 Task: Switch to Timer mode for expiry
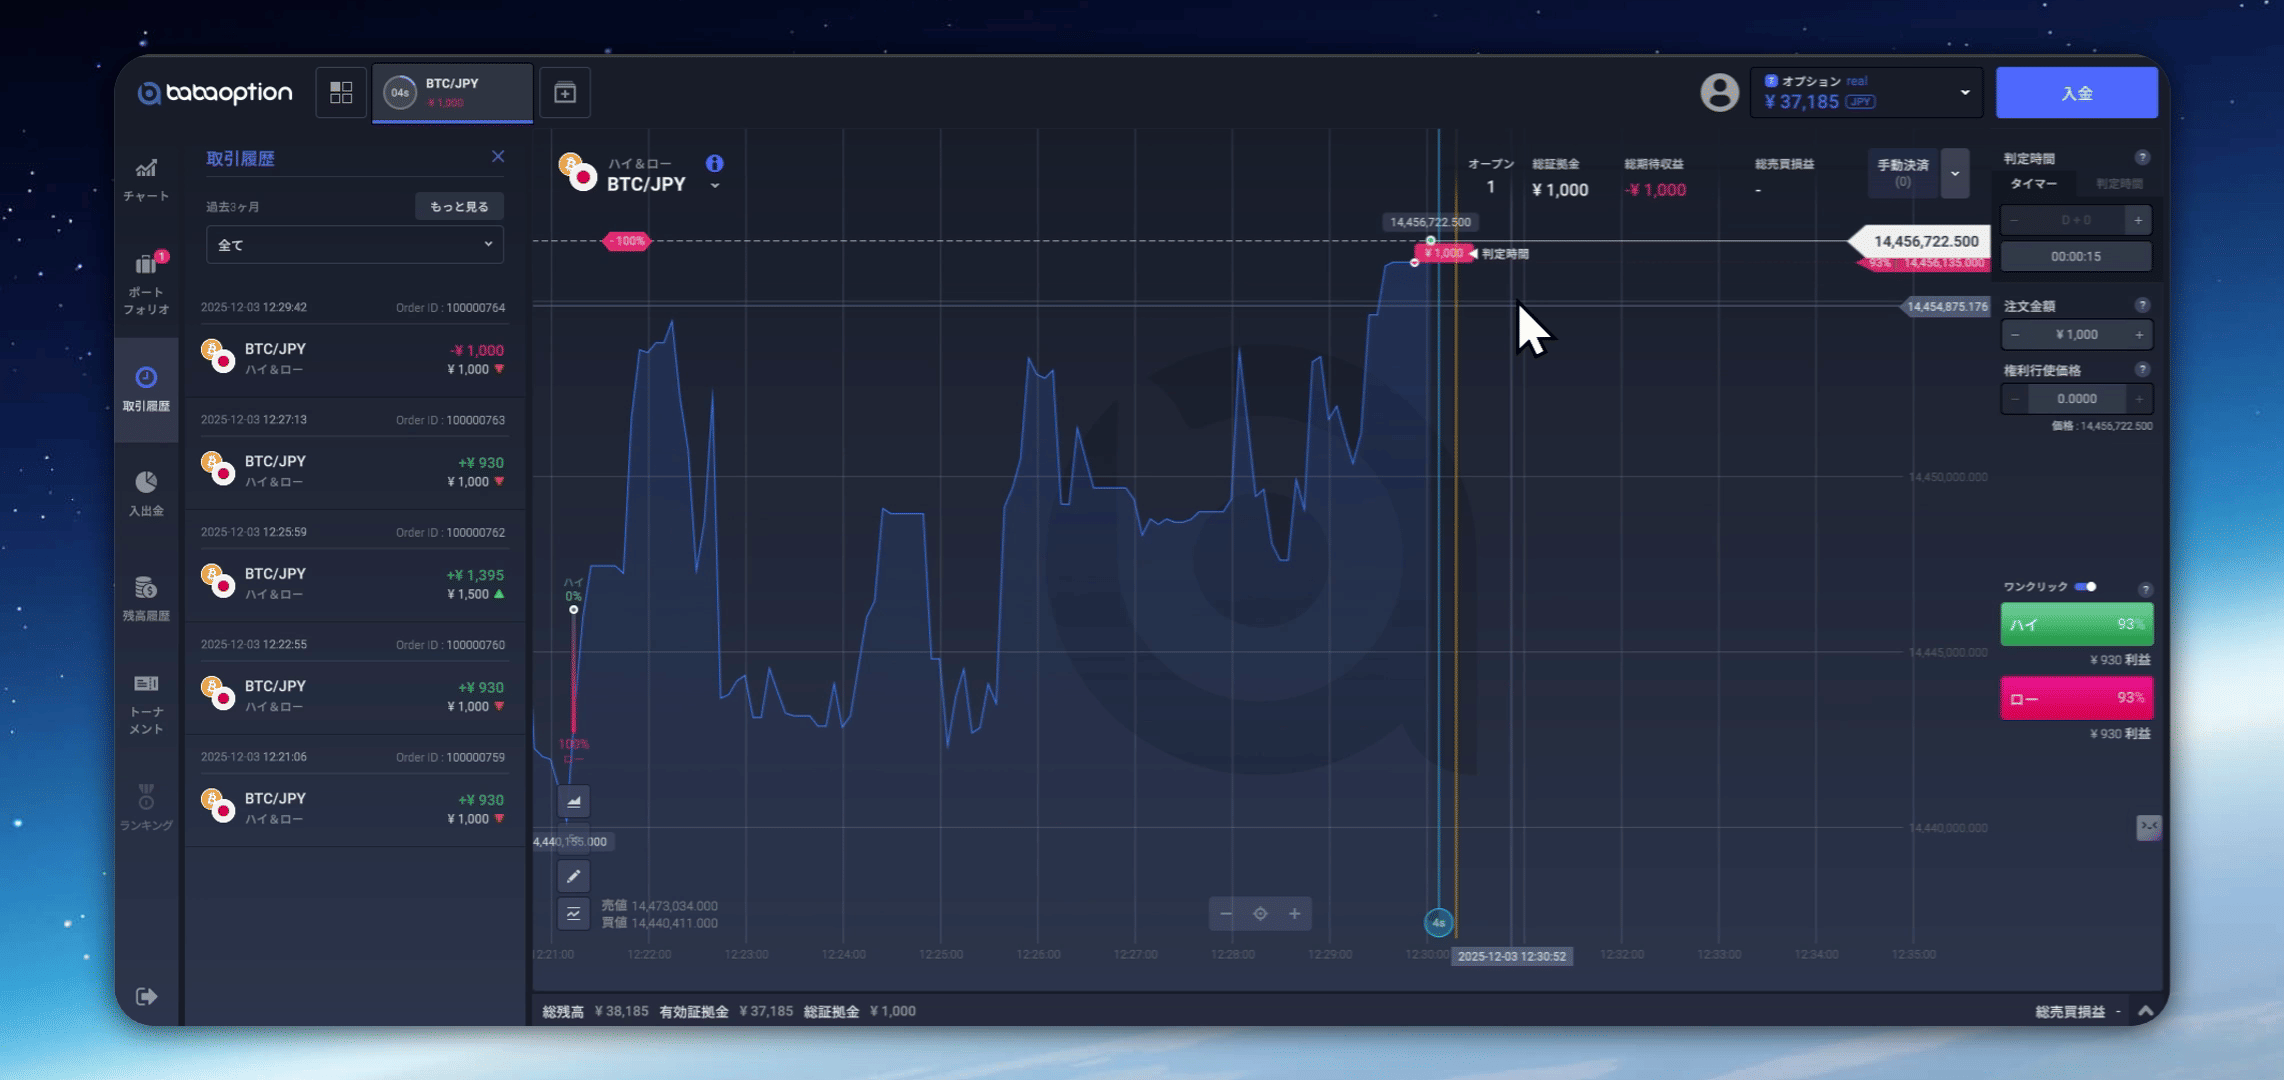2033,184
